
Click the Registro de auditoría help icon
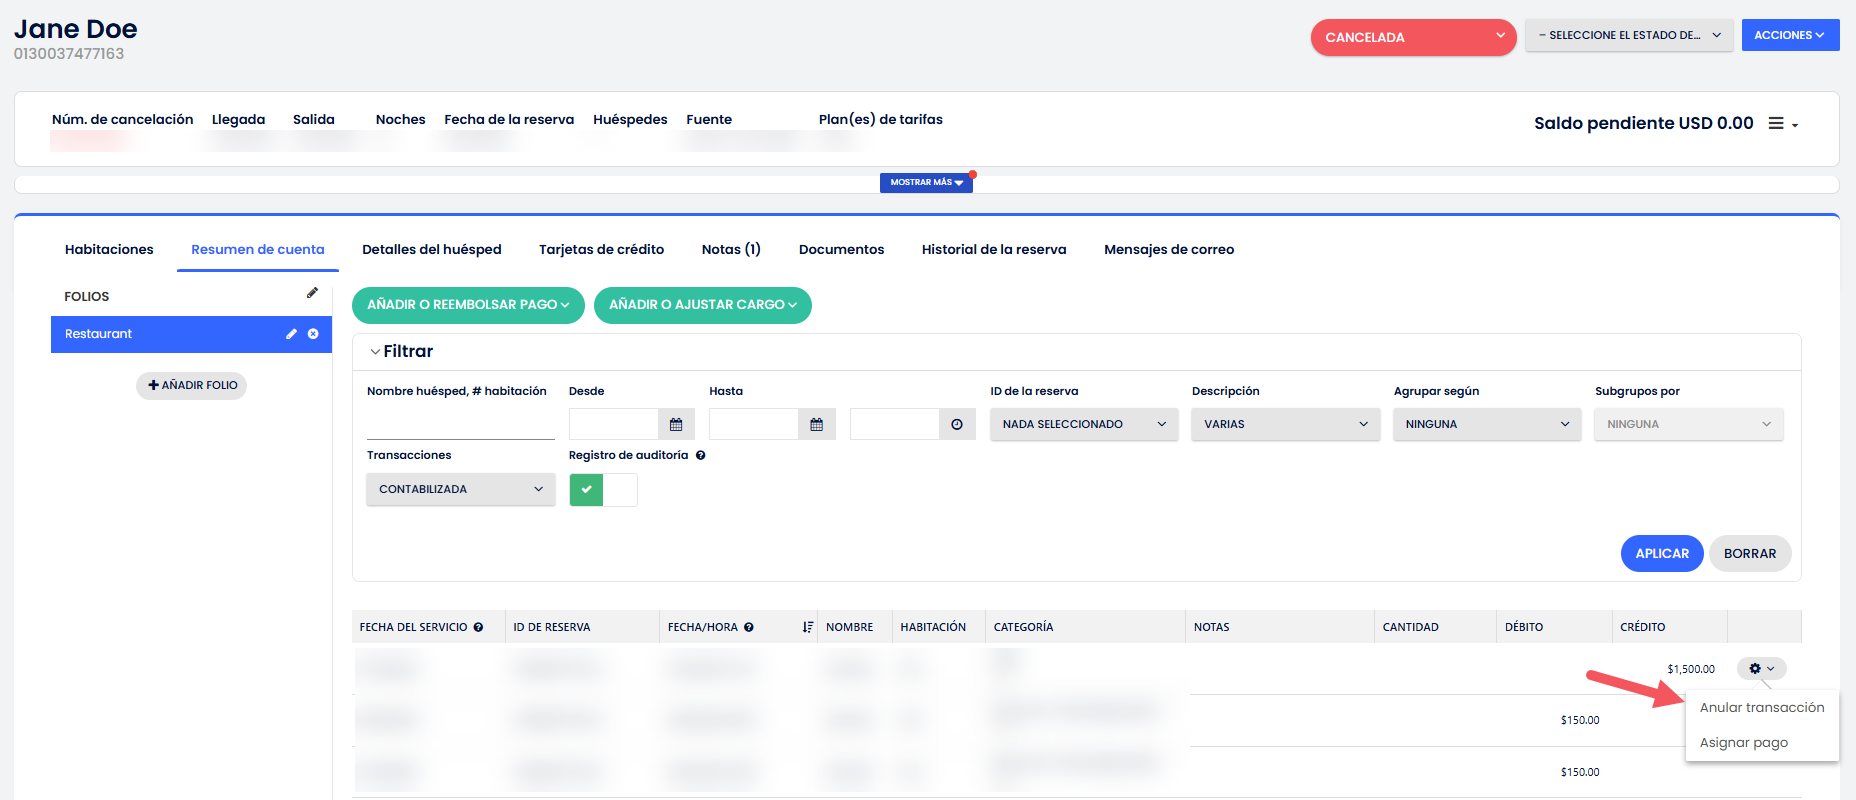(700, 456)
